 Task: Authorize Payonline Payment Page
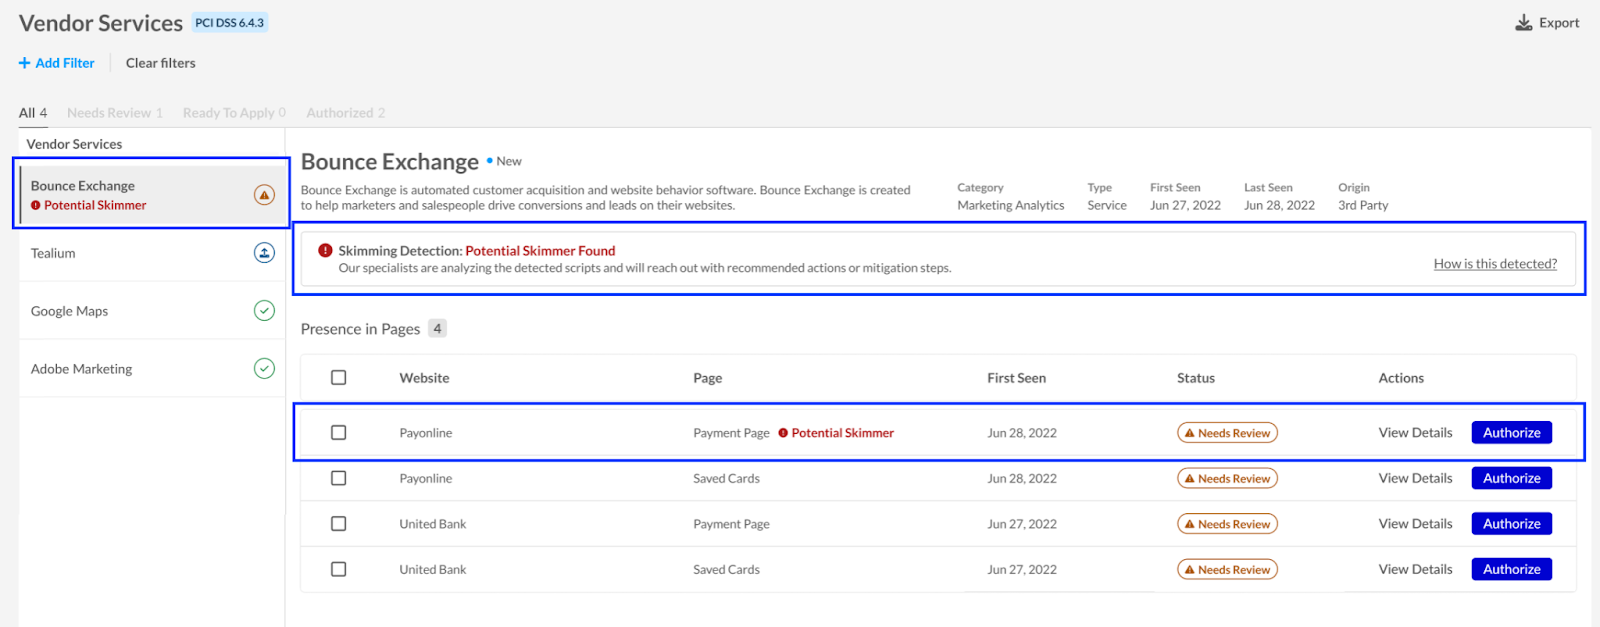1511,433
